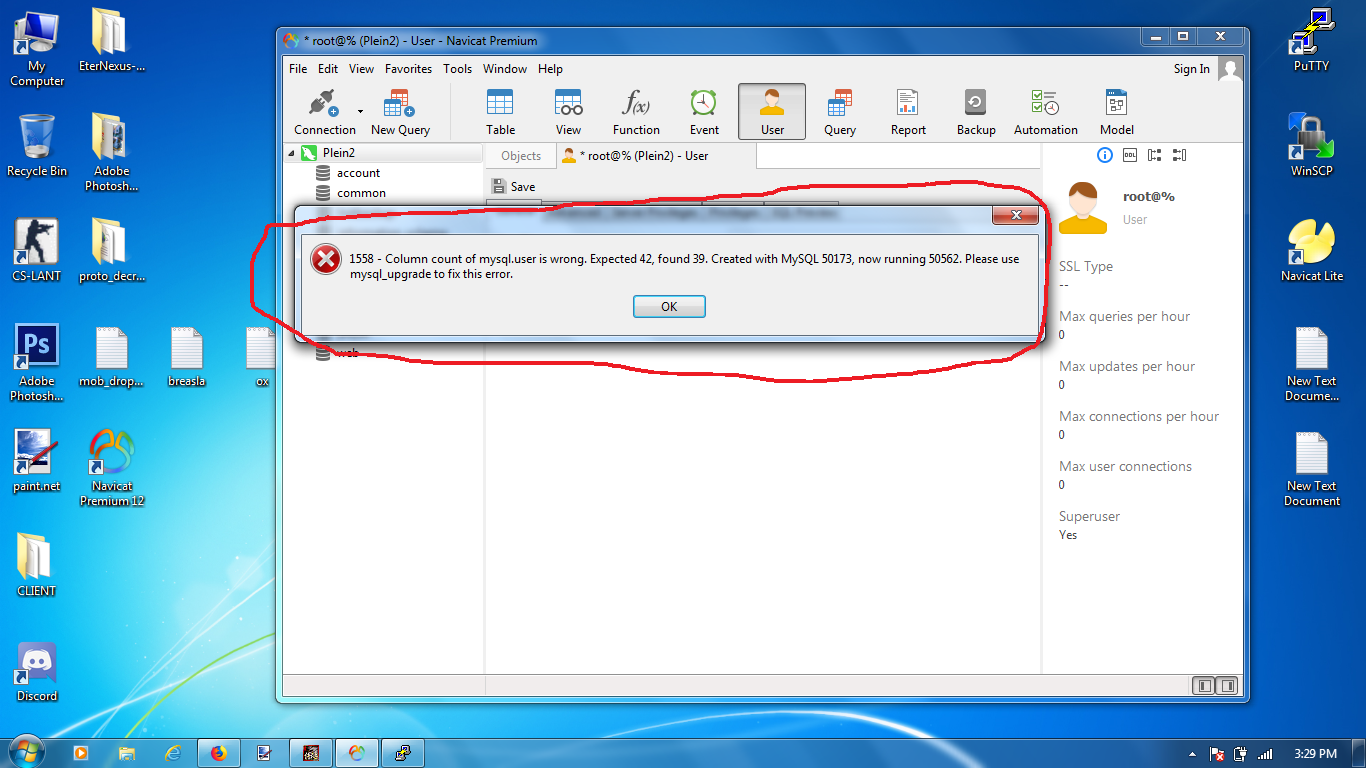Open My Computer desktop icon

click(x=37, y=48)
